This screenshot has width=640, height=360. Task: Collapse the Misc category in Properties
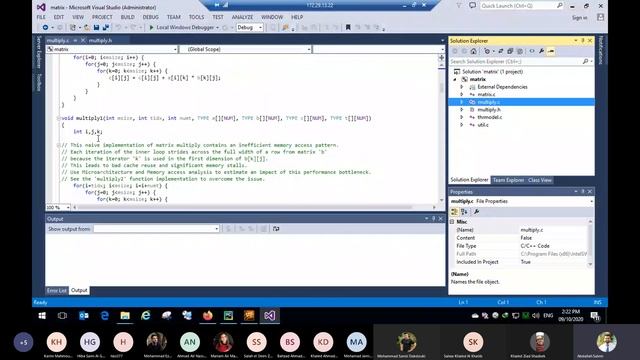click(452, 222)
